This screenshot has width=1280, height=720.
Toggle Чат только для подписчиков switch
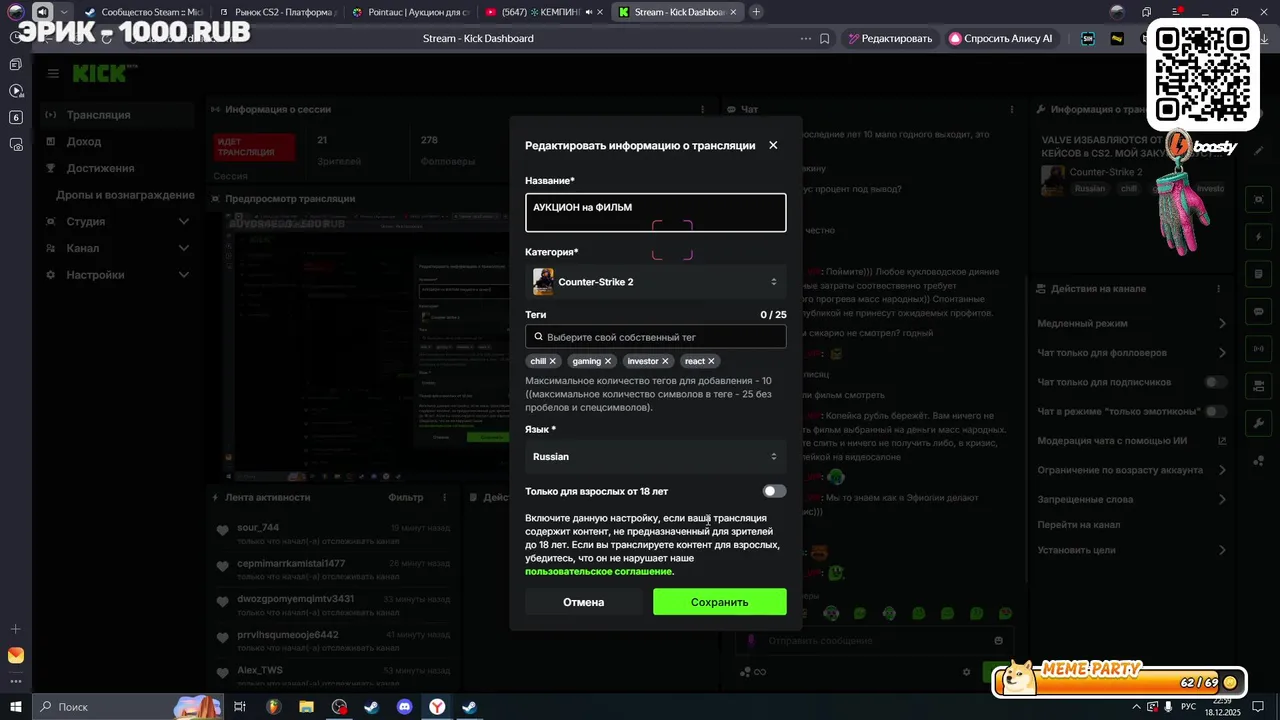tap(1215, 382)
